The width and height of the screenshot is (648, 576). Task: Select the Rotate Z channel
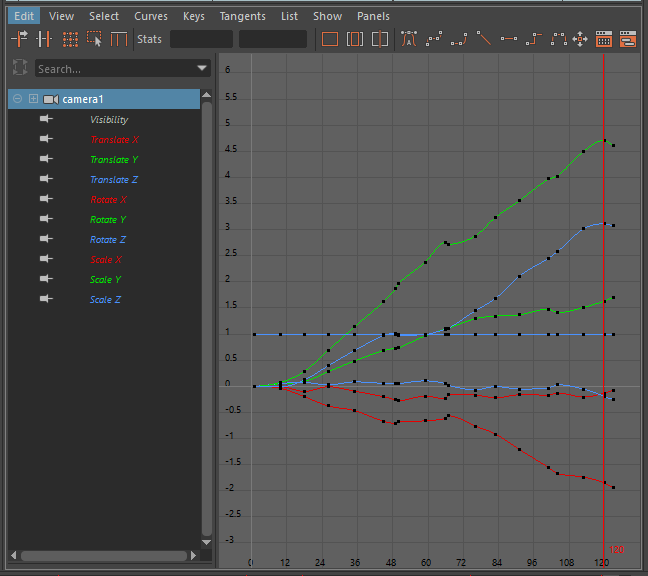click(108, 240)
